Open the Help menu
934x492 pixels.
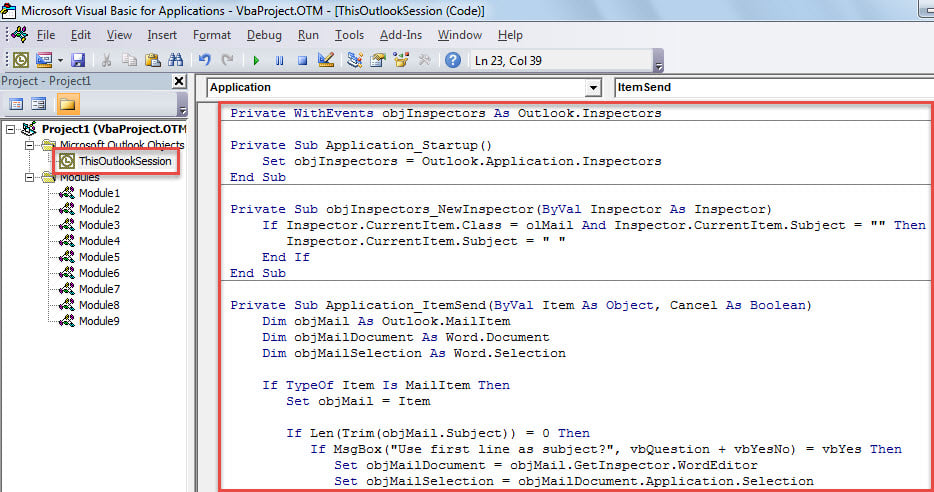point(510,35)
